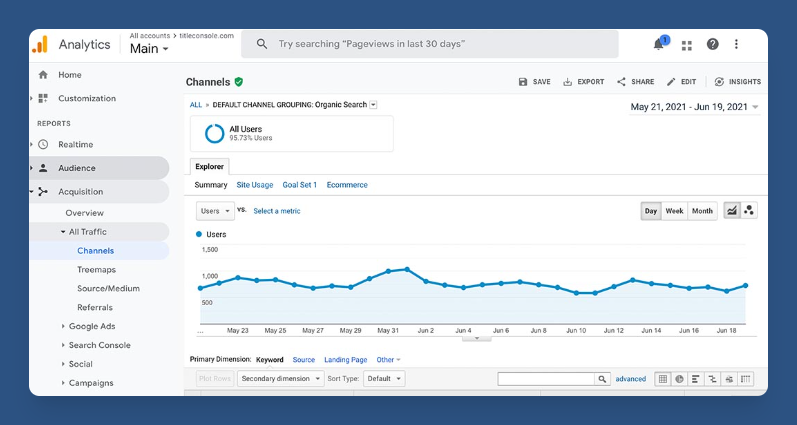797x425 pixels.
Task: Open Treemaps in the sidebar
Action: pos(97,270)
